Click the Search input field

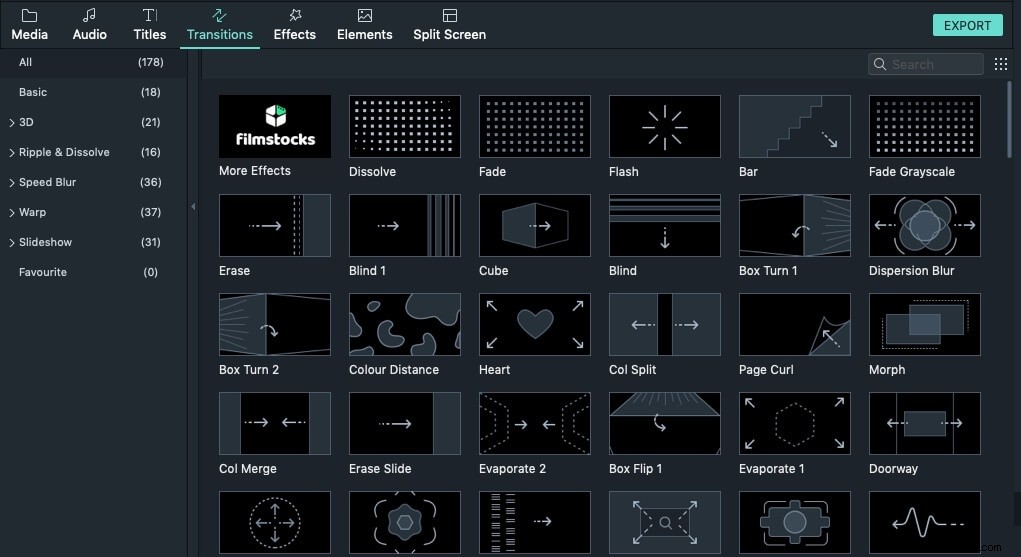pos(925,64)
